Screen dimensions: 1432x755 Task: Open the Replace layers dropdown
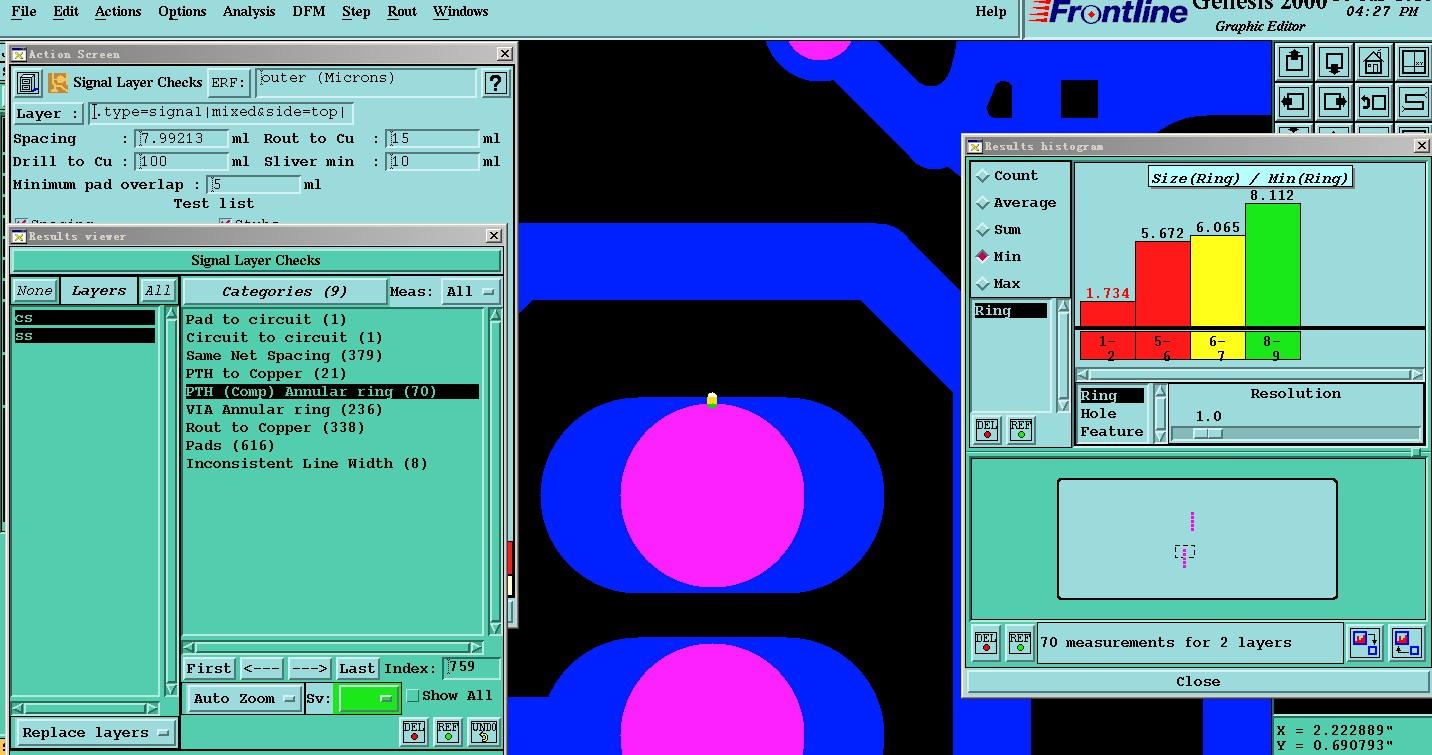(x=97, y=733)
